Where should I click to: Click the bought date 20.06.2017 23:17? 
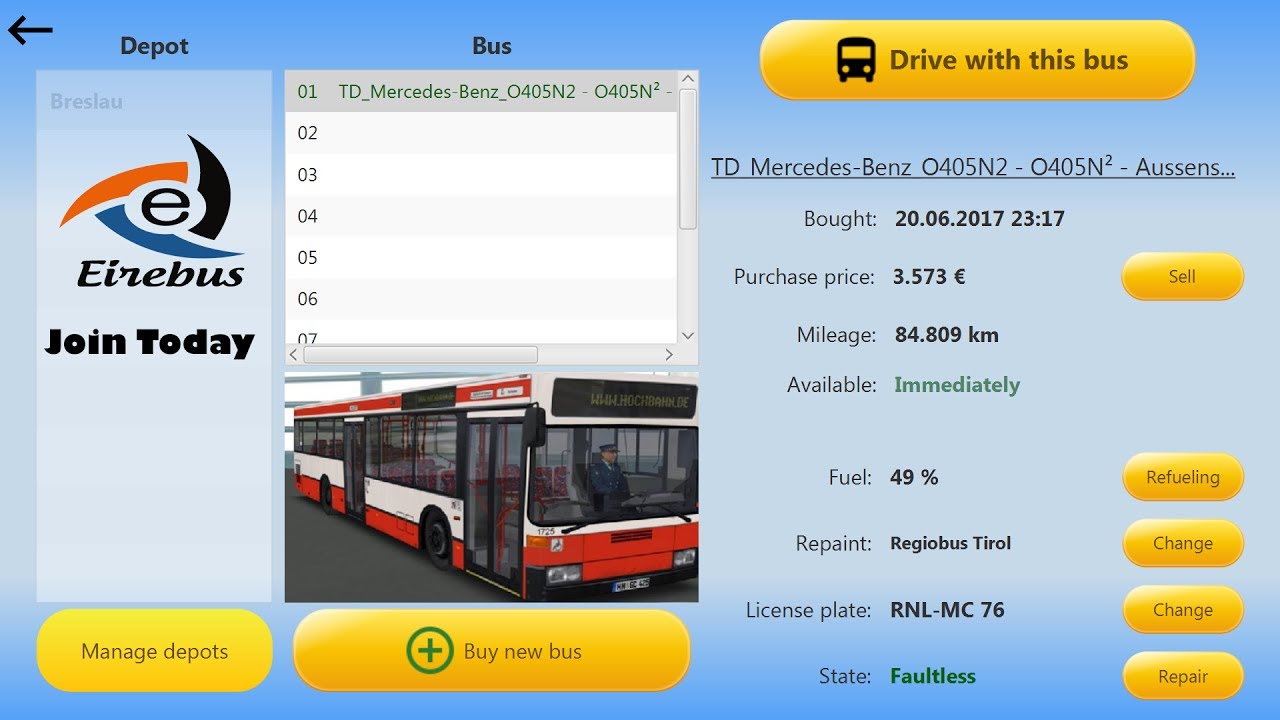tap(980, 218)
